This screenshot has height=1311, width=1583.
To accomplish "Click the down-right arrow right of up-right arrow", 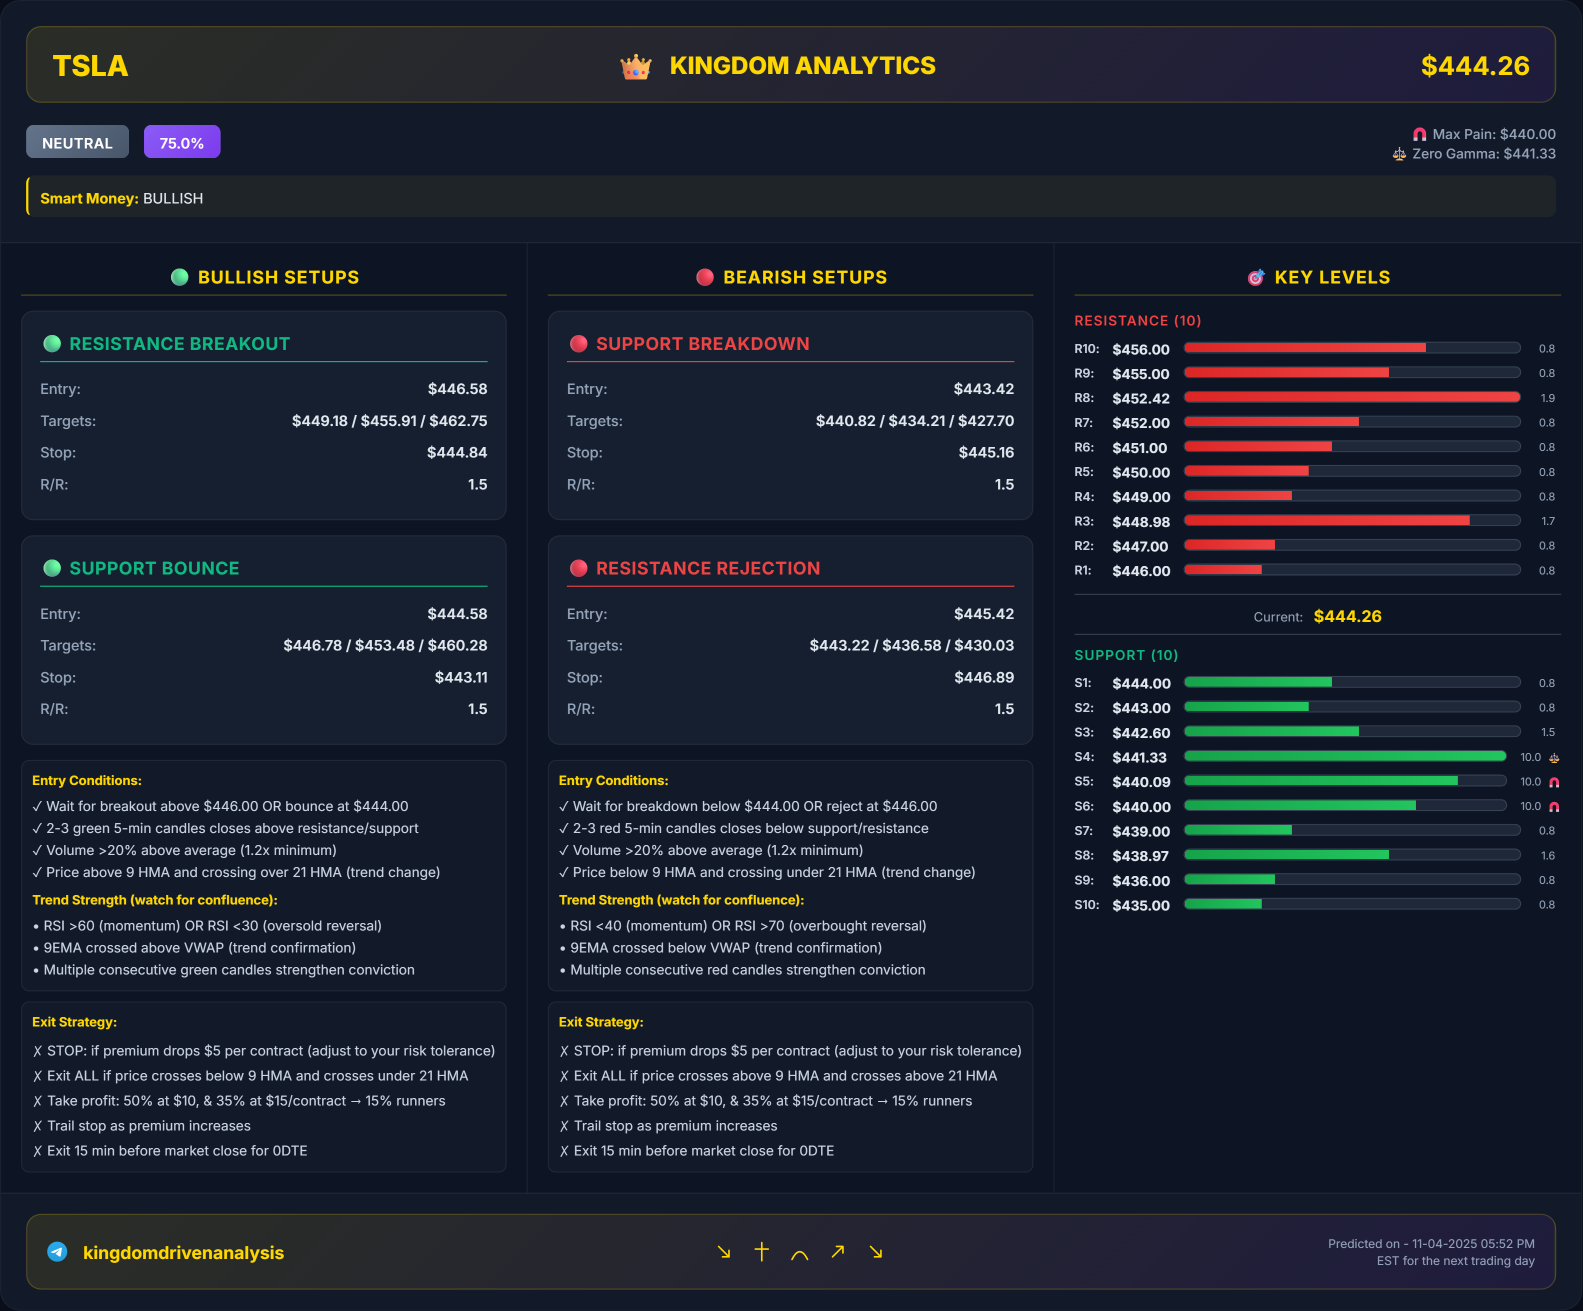I will coord(876,1252).
